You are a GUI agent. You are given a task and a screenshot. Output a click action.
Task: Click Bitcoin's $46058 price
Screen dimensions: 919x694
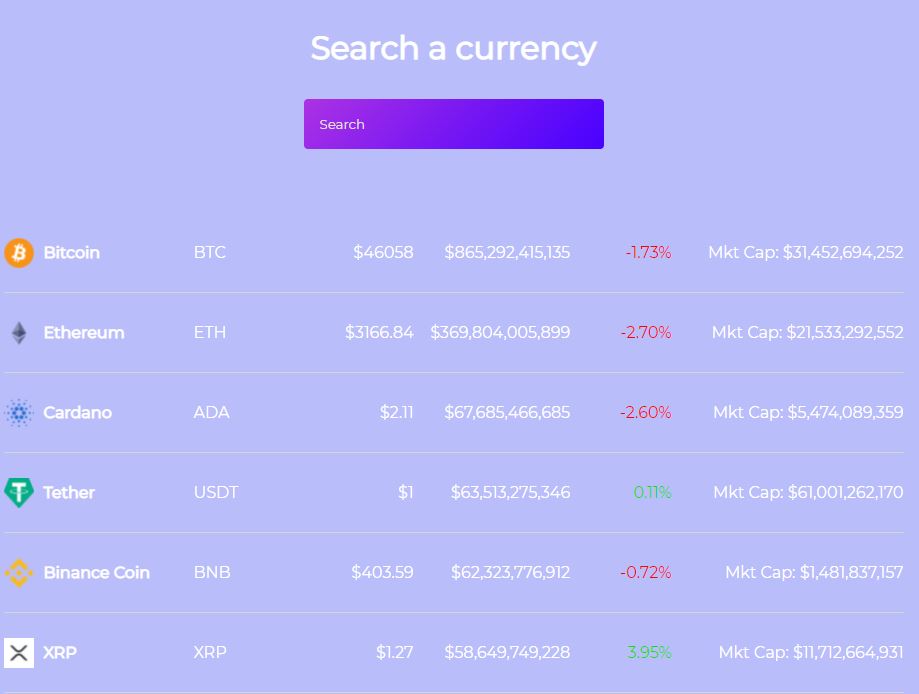383,253
